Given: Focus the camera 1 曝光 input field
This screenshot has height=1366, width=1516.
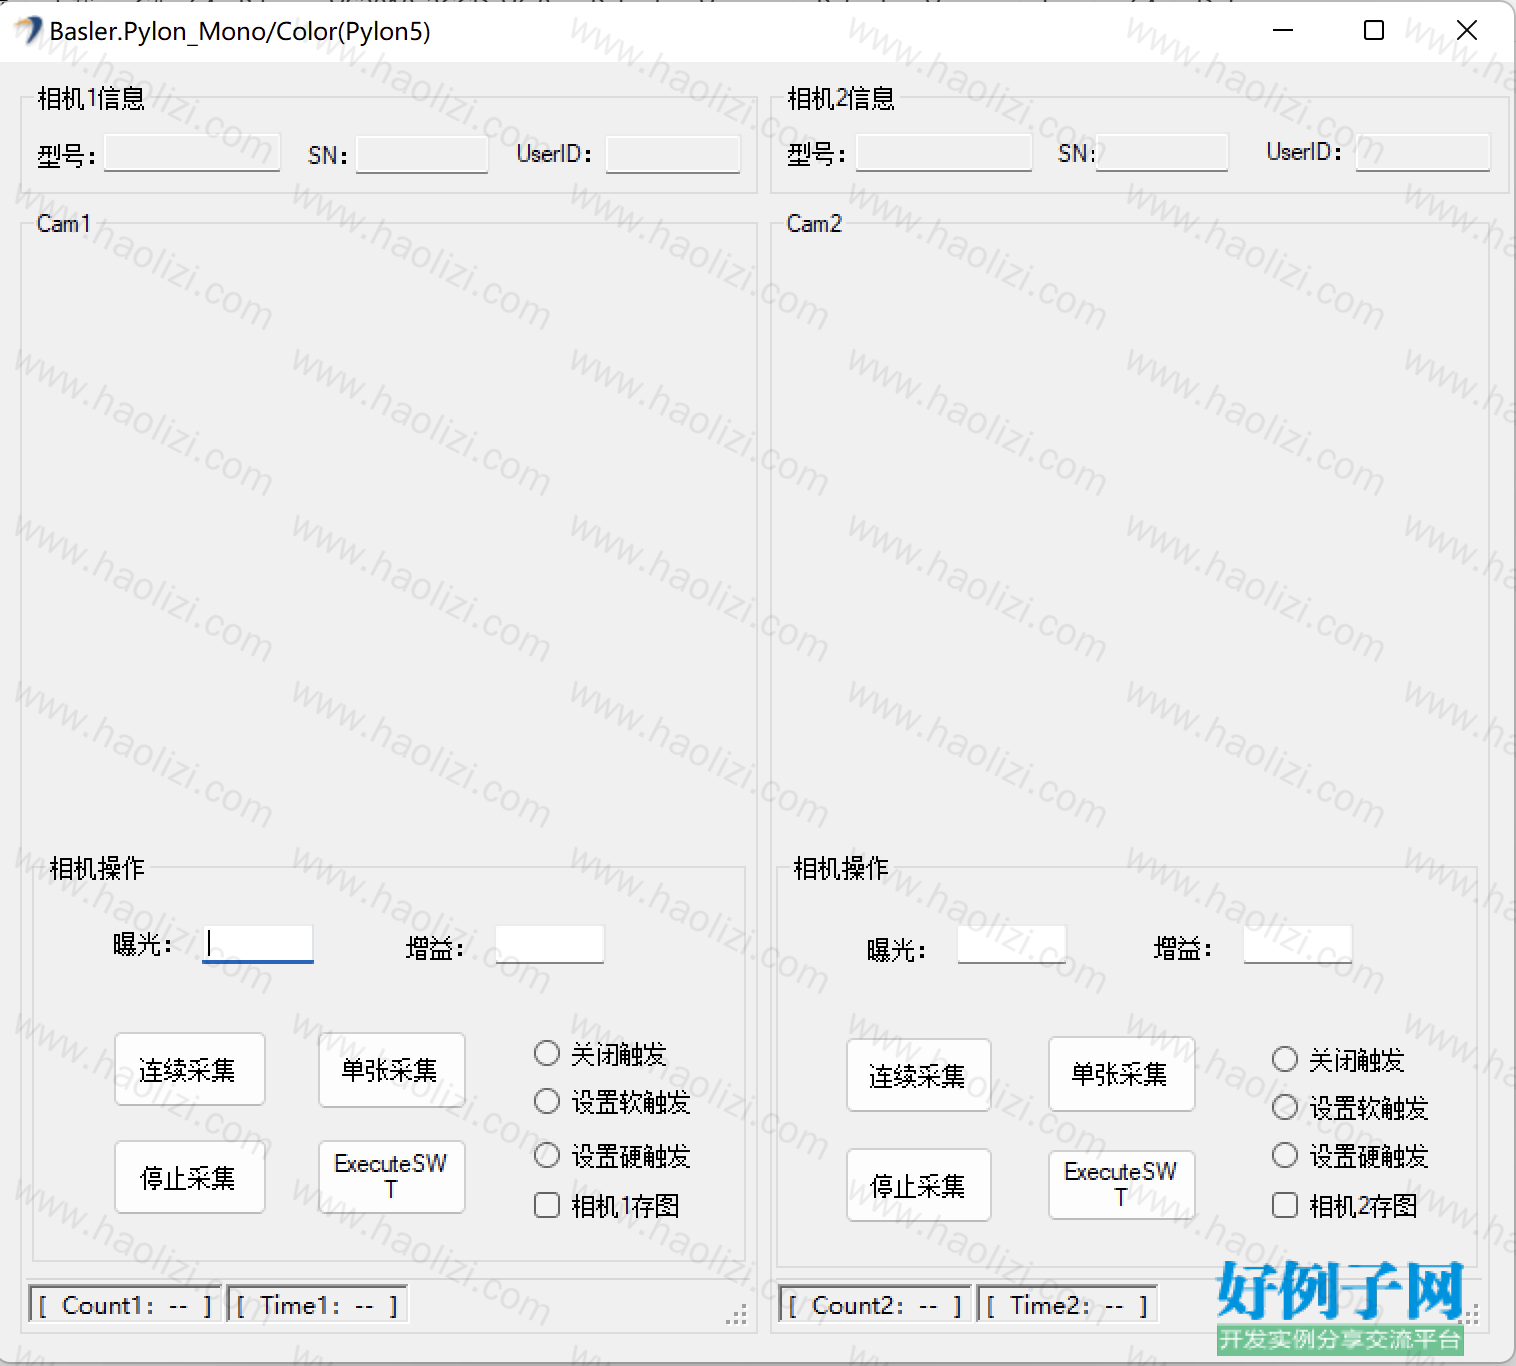Looking at the screenshot, I should tap(258, 944).
